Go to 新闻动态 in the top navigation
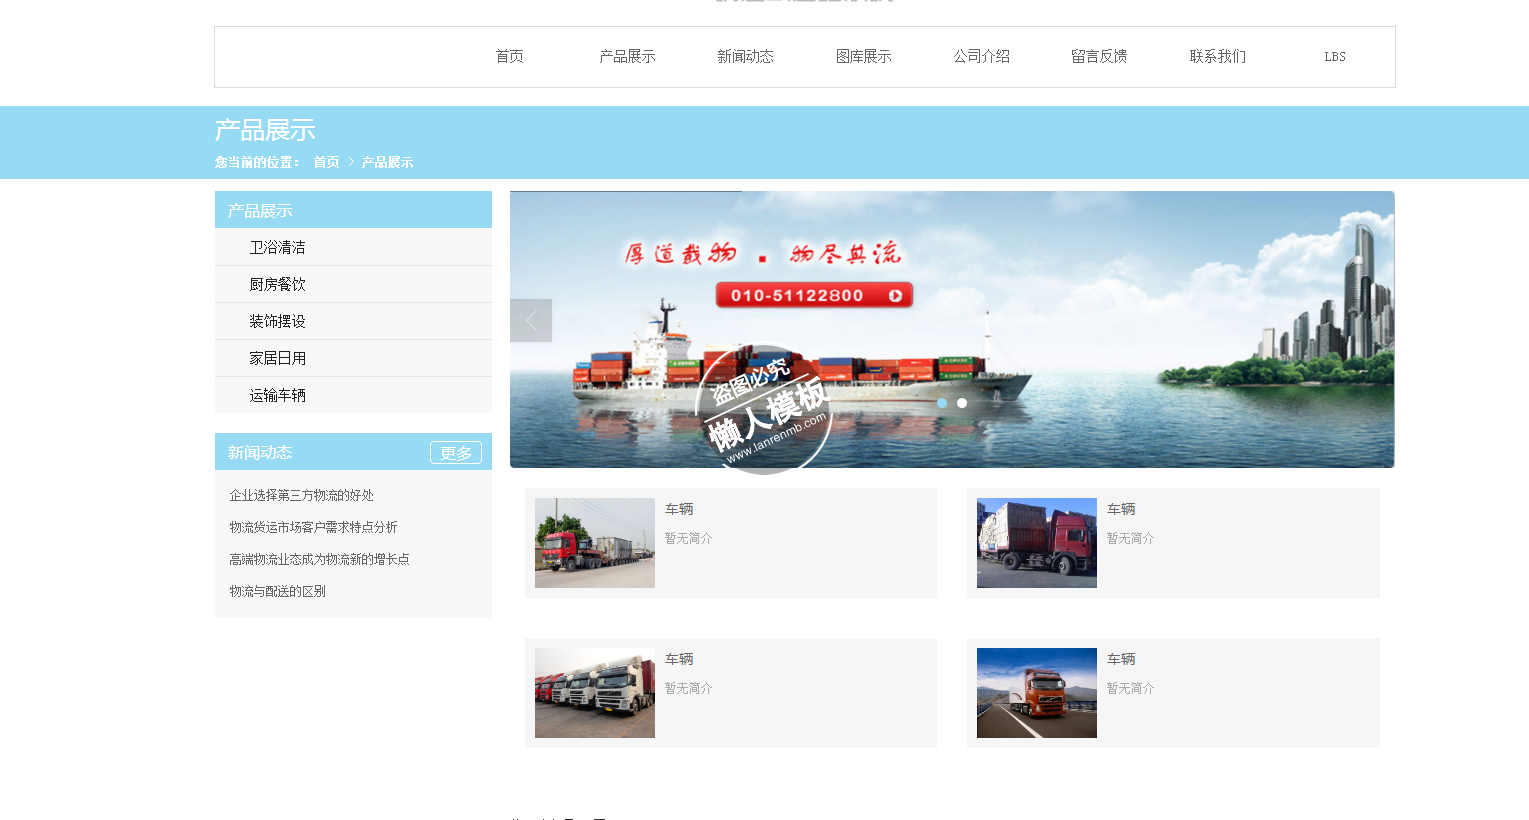1529x820 pixels. (x=745, y=57)
